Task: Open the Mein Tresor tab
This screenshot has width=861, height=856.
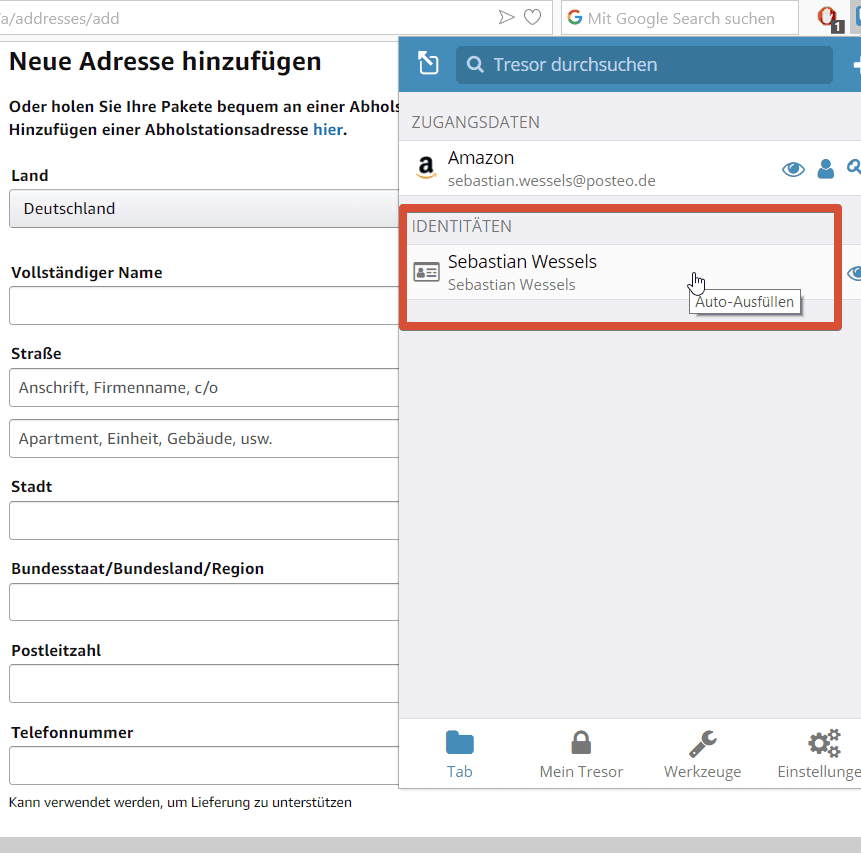Action: coord(581,754)
